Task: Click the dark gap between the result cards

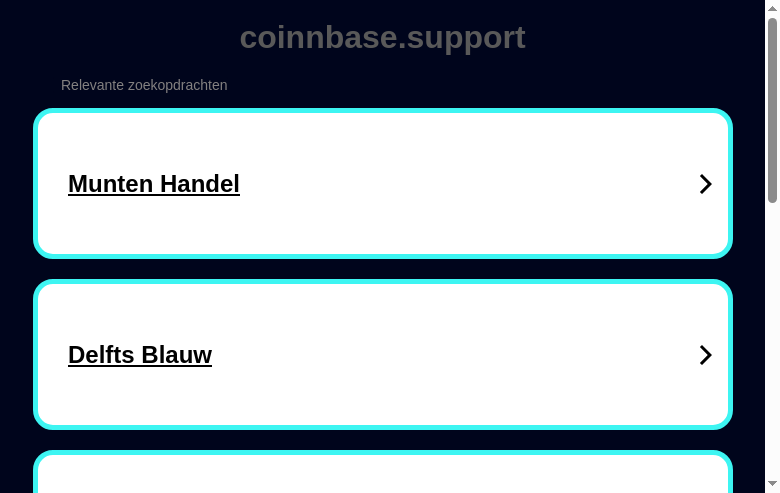Action: tap(383, 269)
